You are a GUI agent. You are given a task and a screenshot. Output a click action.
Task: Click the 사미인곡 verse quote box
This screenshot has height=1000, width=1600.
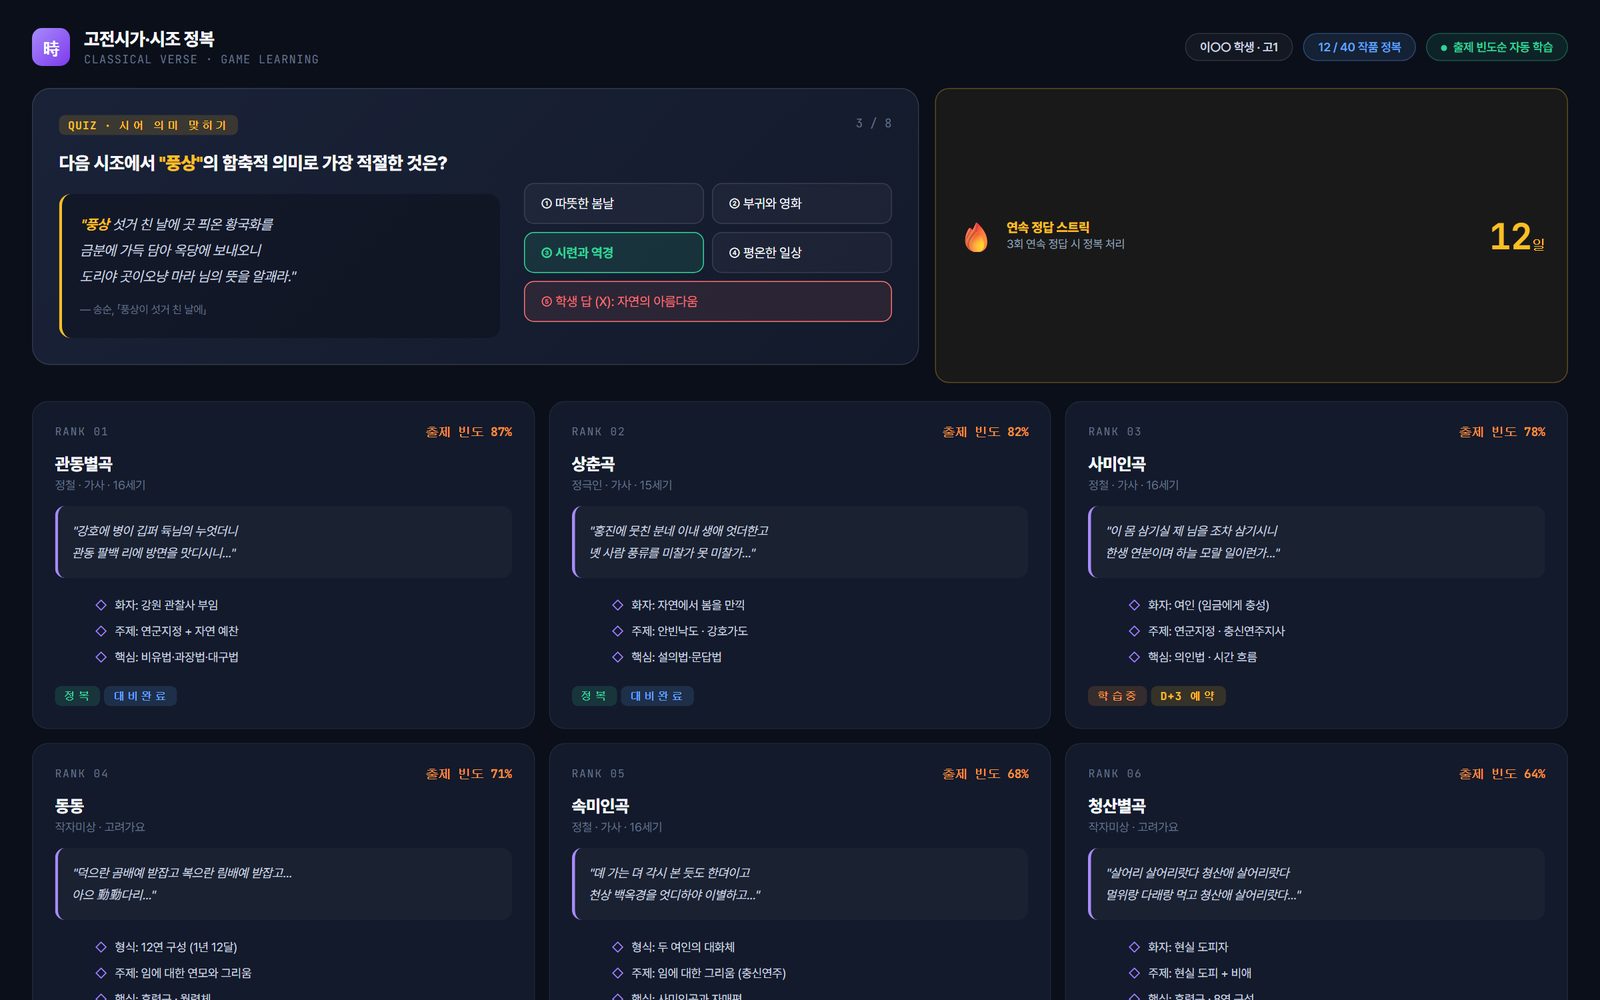tap(1316, 542)
